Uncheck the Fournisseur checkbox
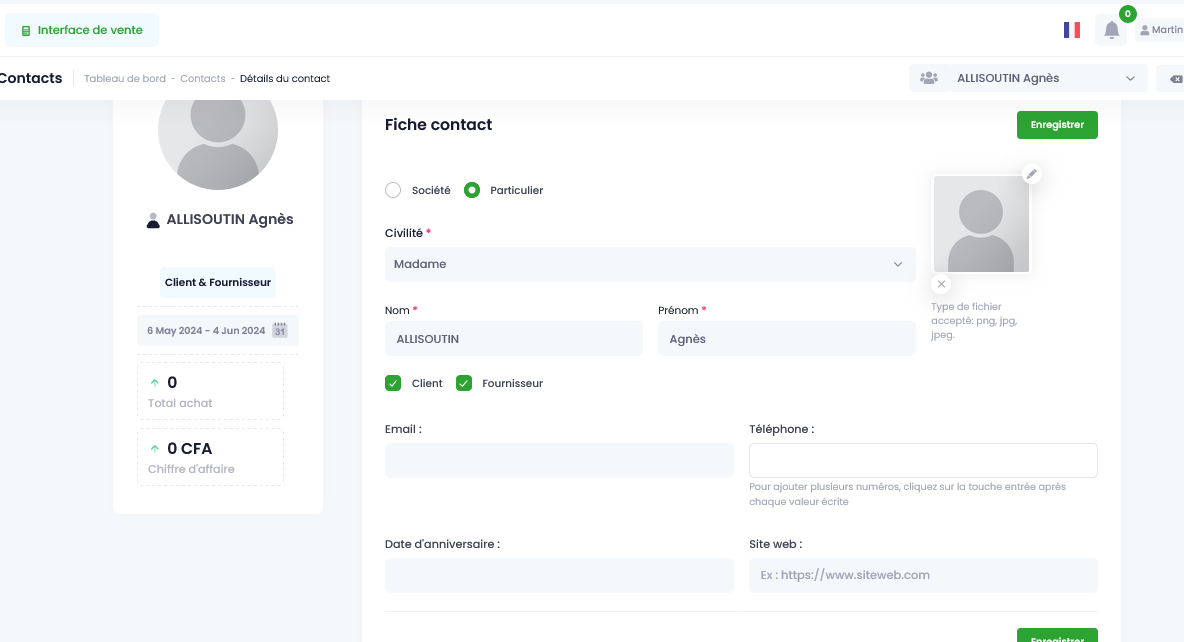The height and width of the screenshot is (642, 1184). (x=464, y=383)
